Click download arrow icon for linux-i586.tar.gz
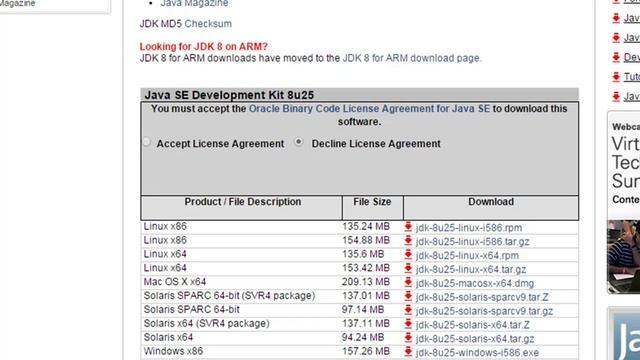640x360 pixels. coord(408,241)
